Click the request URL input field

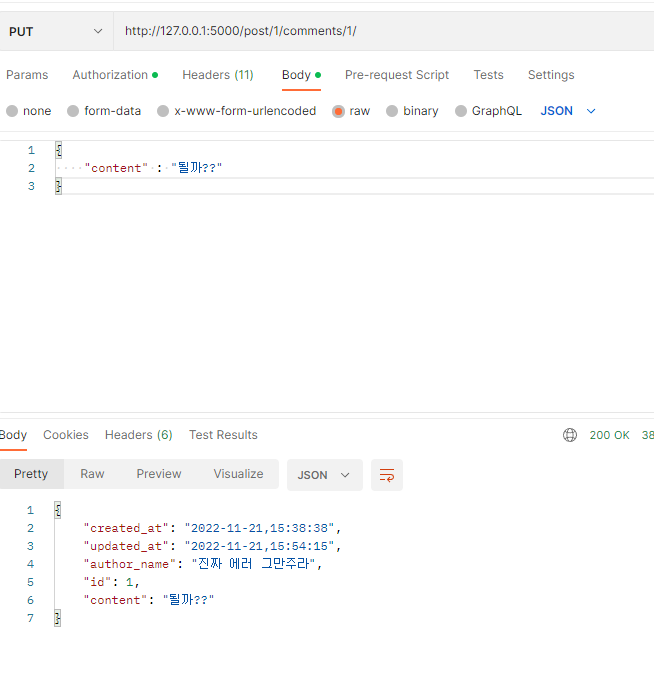point(384,31)
